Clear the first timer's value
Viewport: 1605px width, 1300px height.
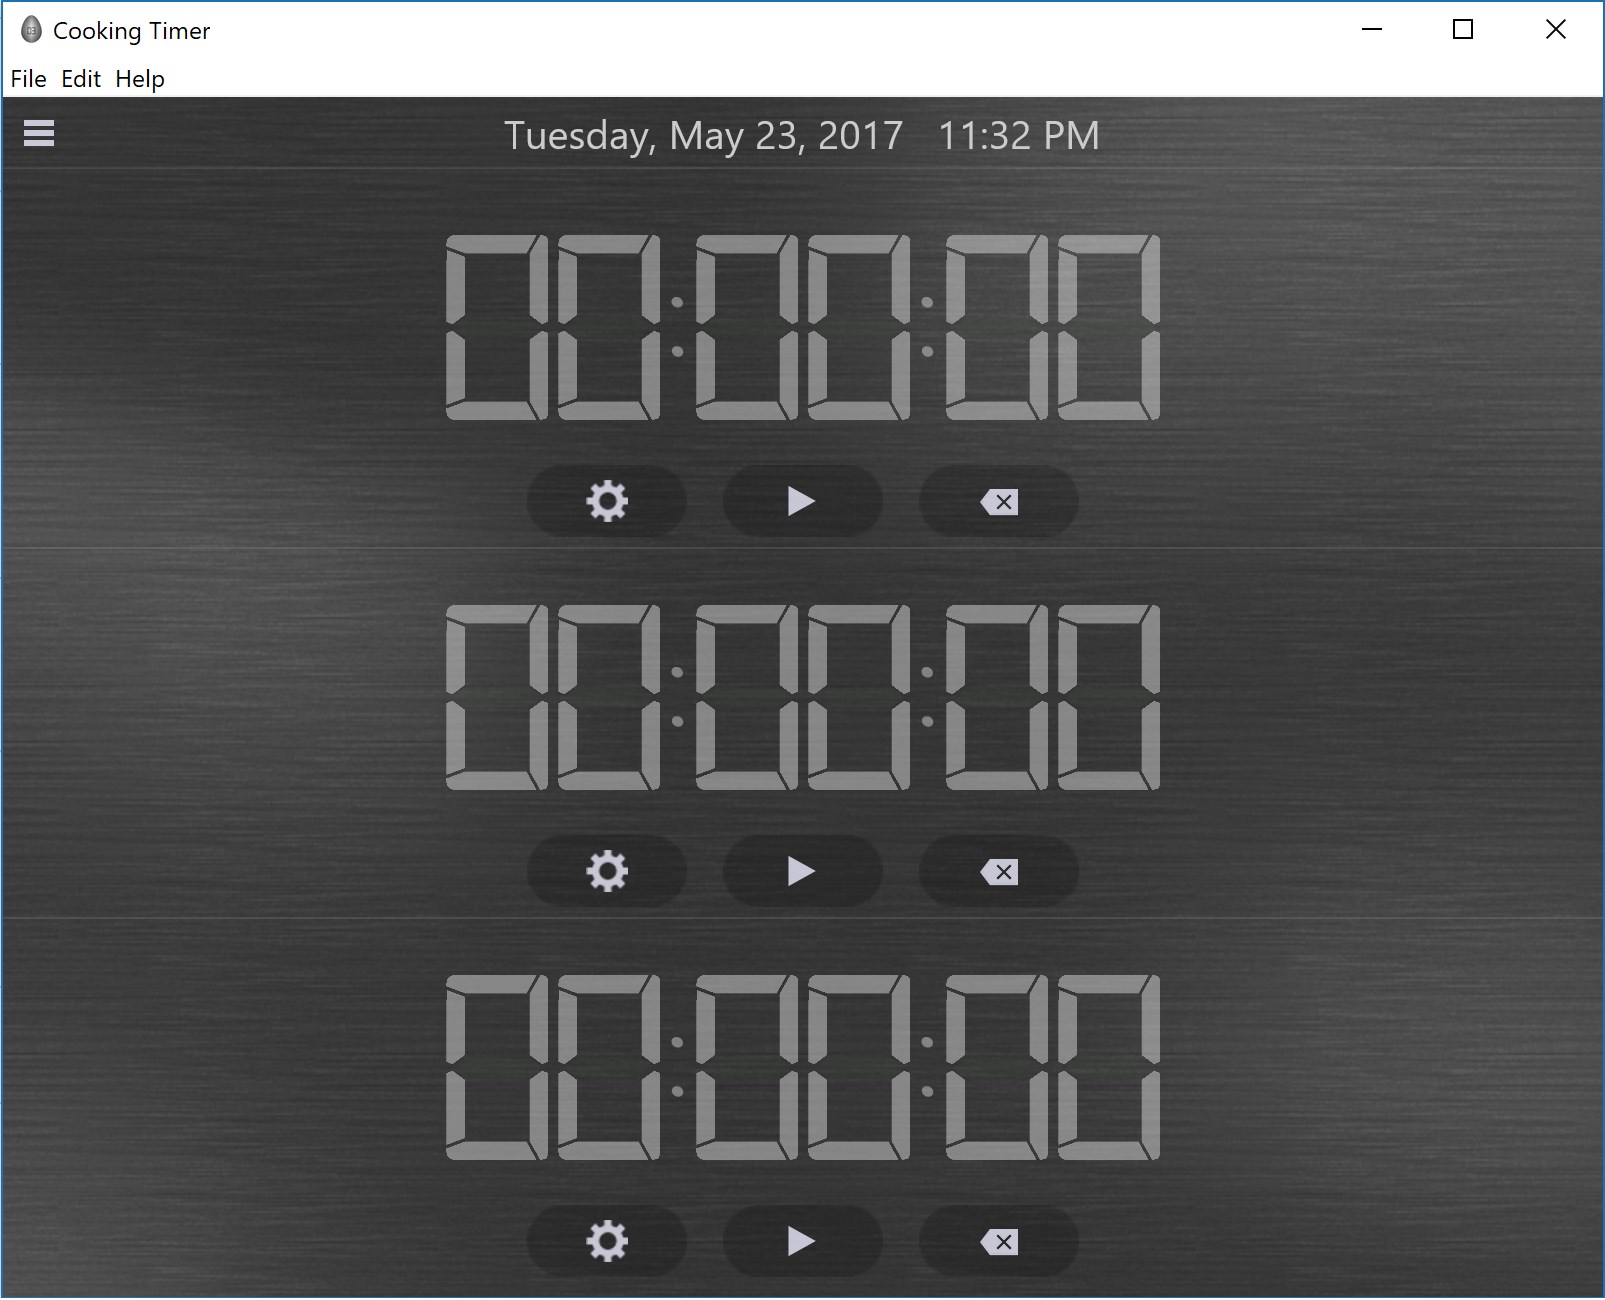click(997, 501)
